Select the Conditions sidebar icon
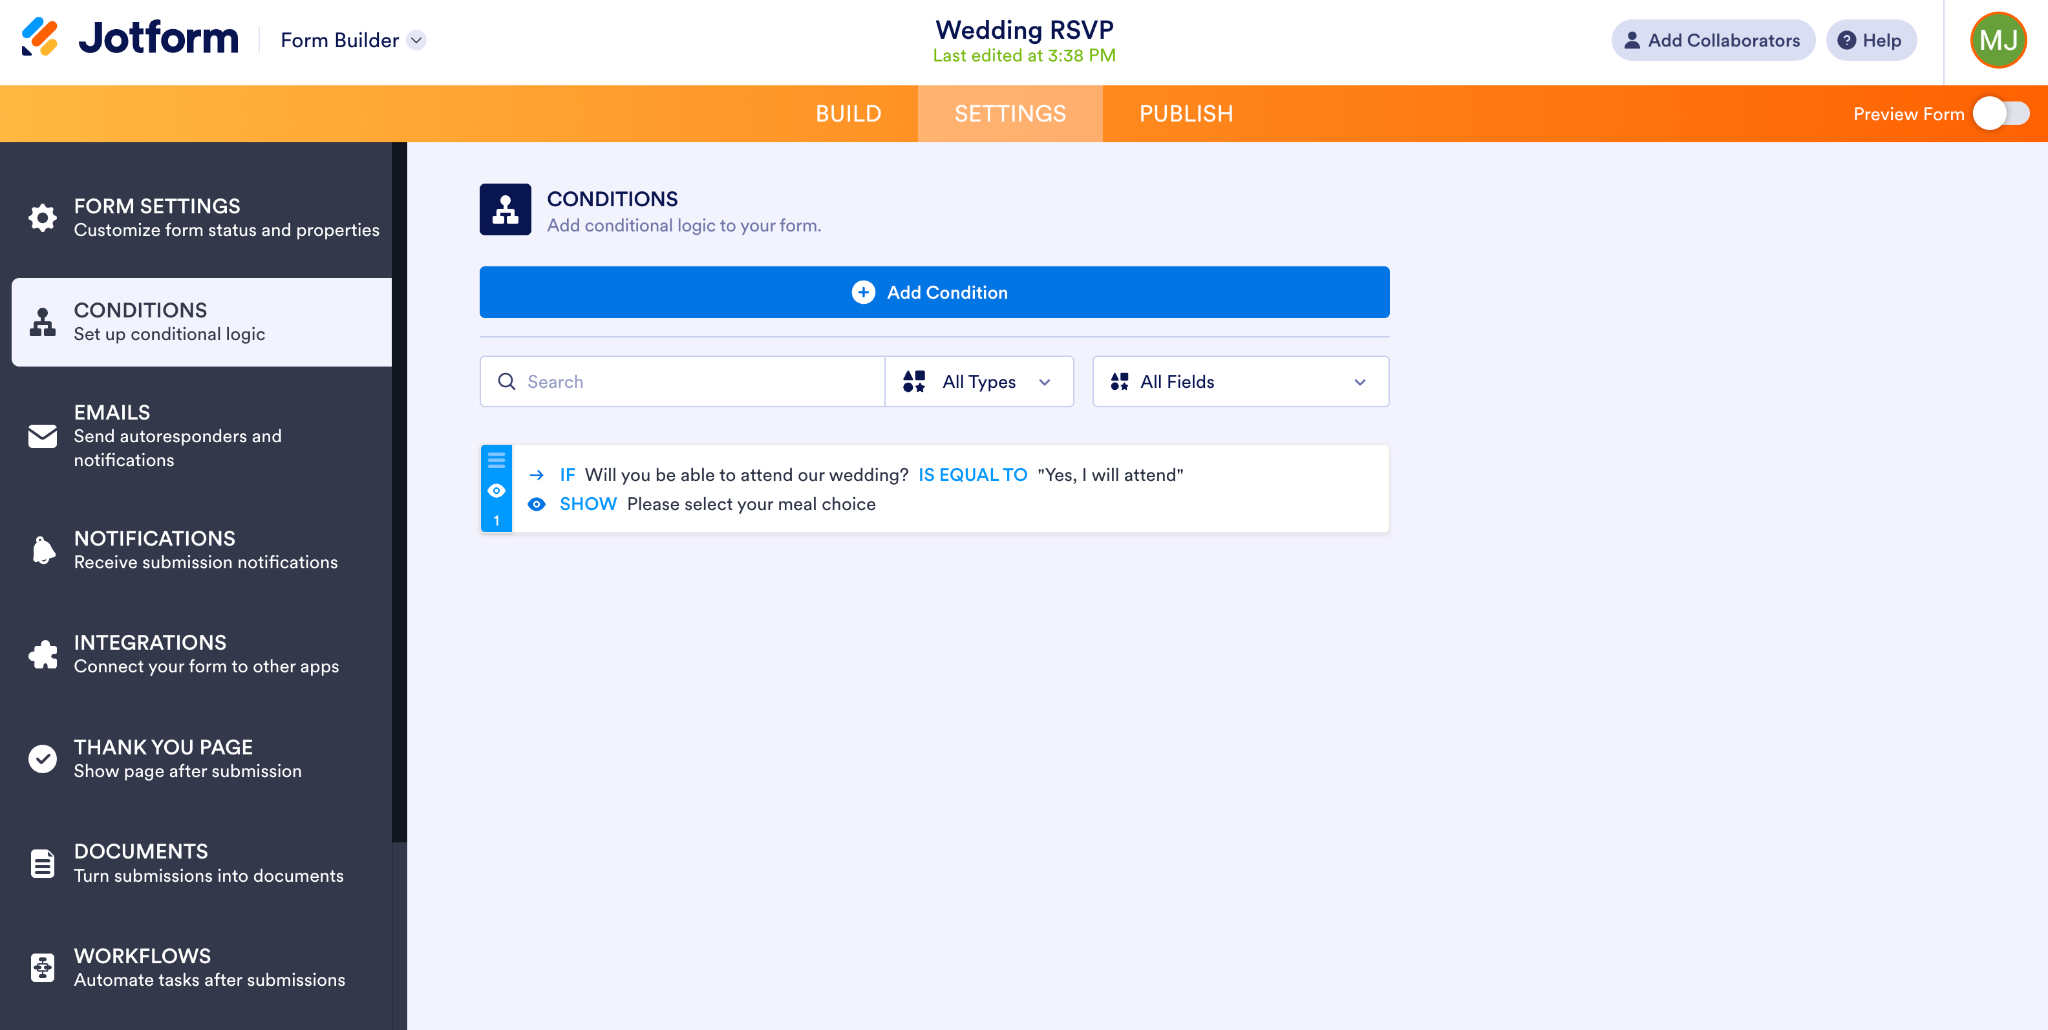 tap(42, 322)
